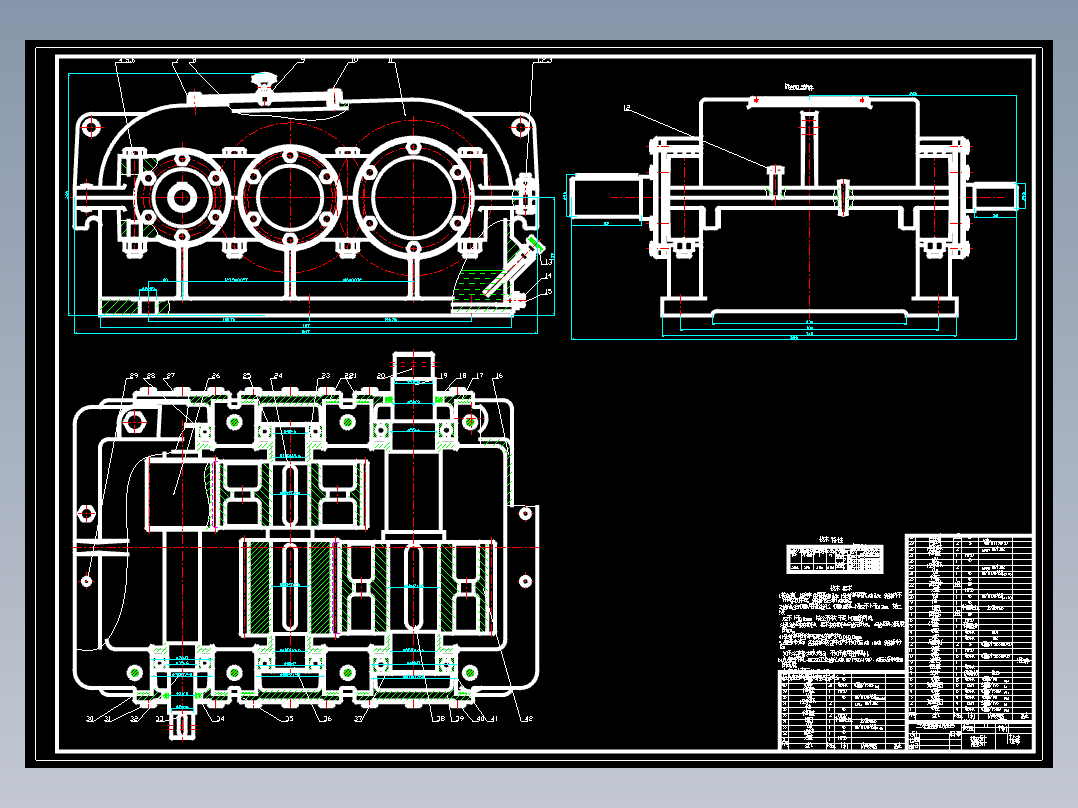Click part callout number 10 above inspection cover
Screen dimensions: 1078x808
(354, 61)
